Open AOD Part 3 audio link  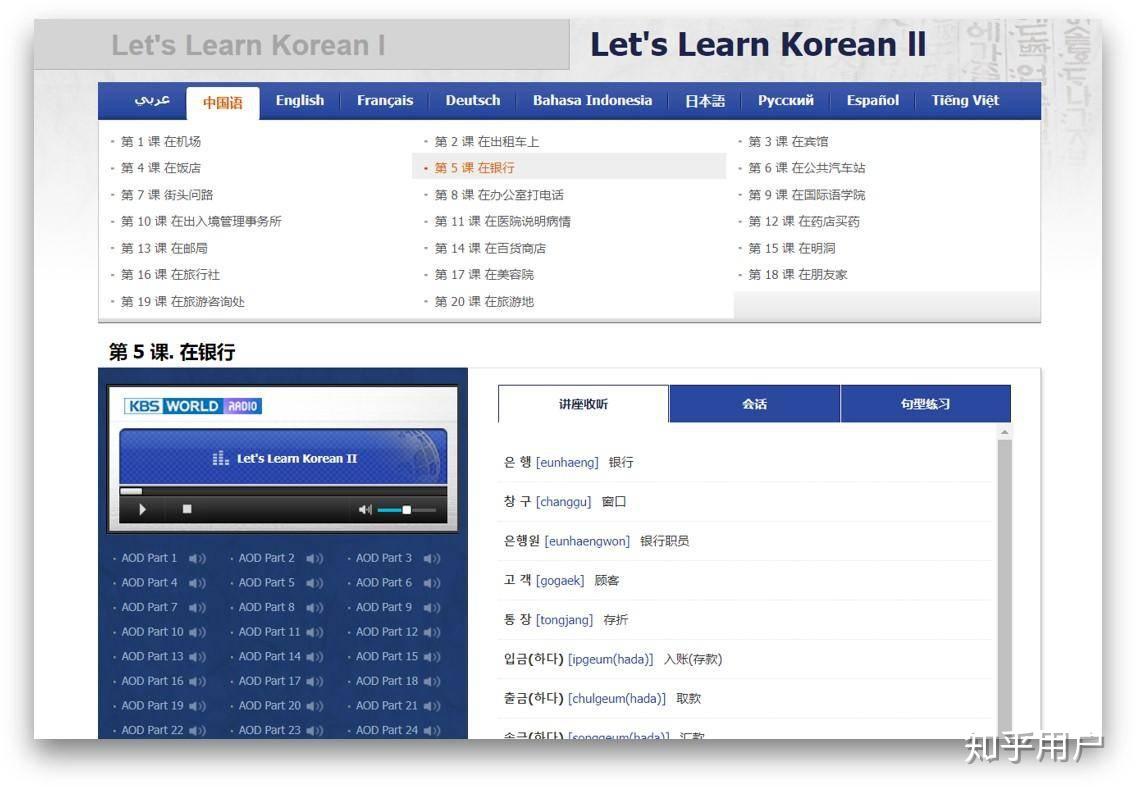click(x=383, y=558)
